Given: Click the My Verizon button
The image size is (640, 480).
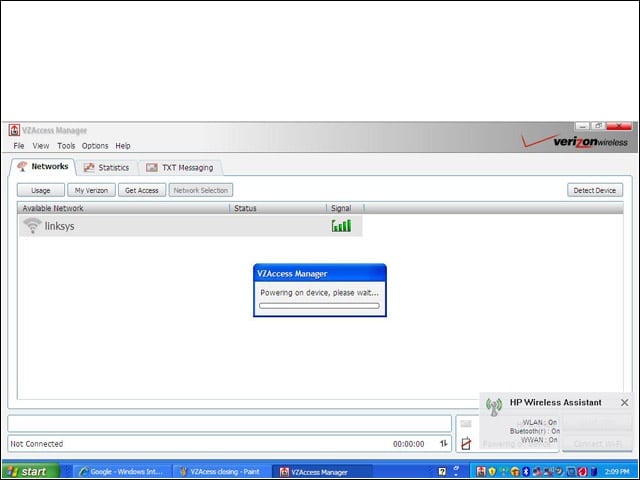Looking at the screenshot, I should click(91, 190).
